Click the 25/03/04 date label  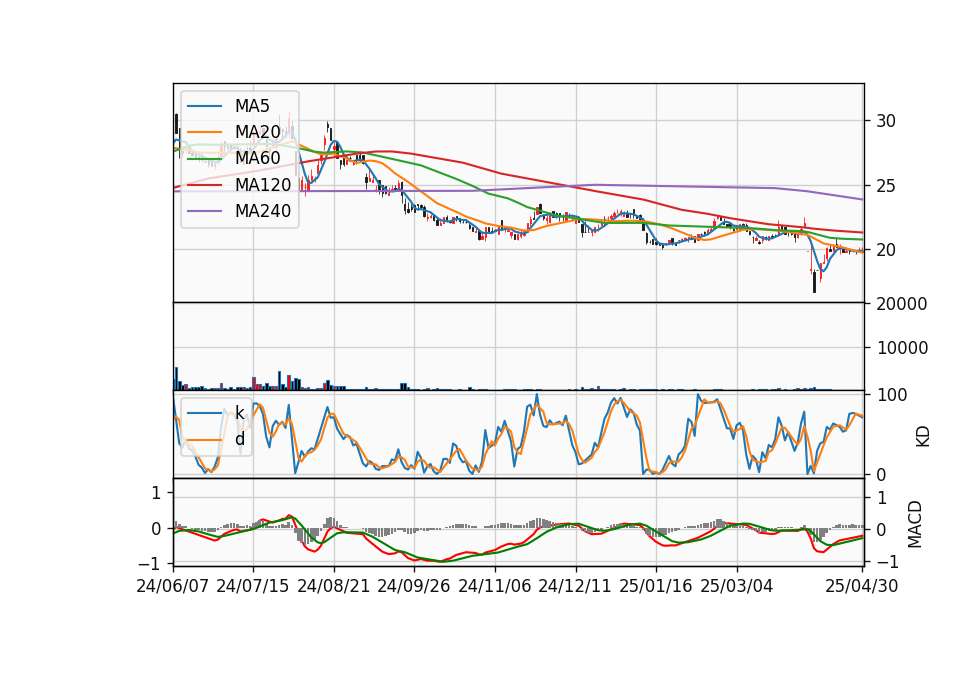tap(737, 586)
